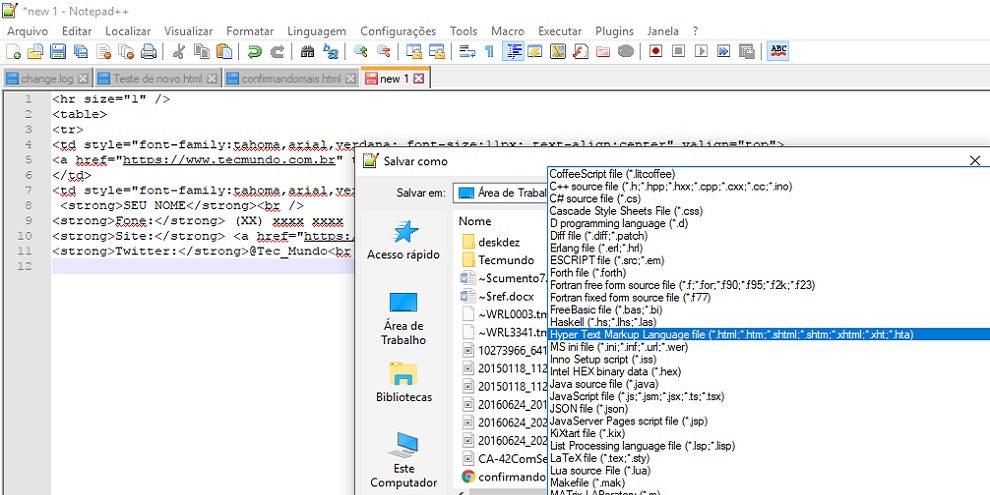The image size is (990, 495).
Task: Open Find with binoculars icon
Action: [307, 52]
